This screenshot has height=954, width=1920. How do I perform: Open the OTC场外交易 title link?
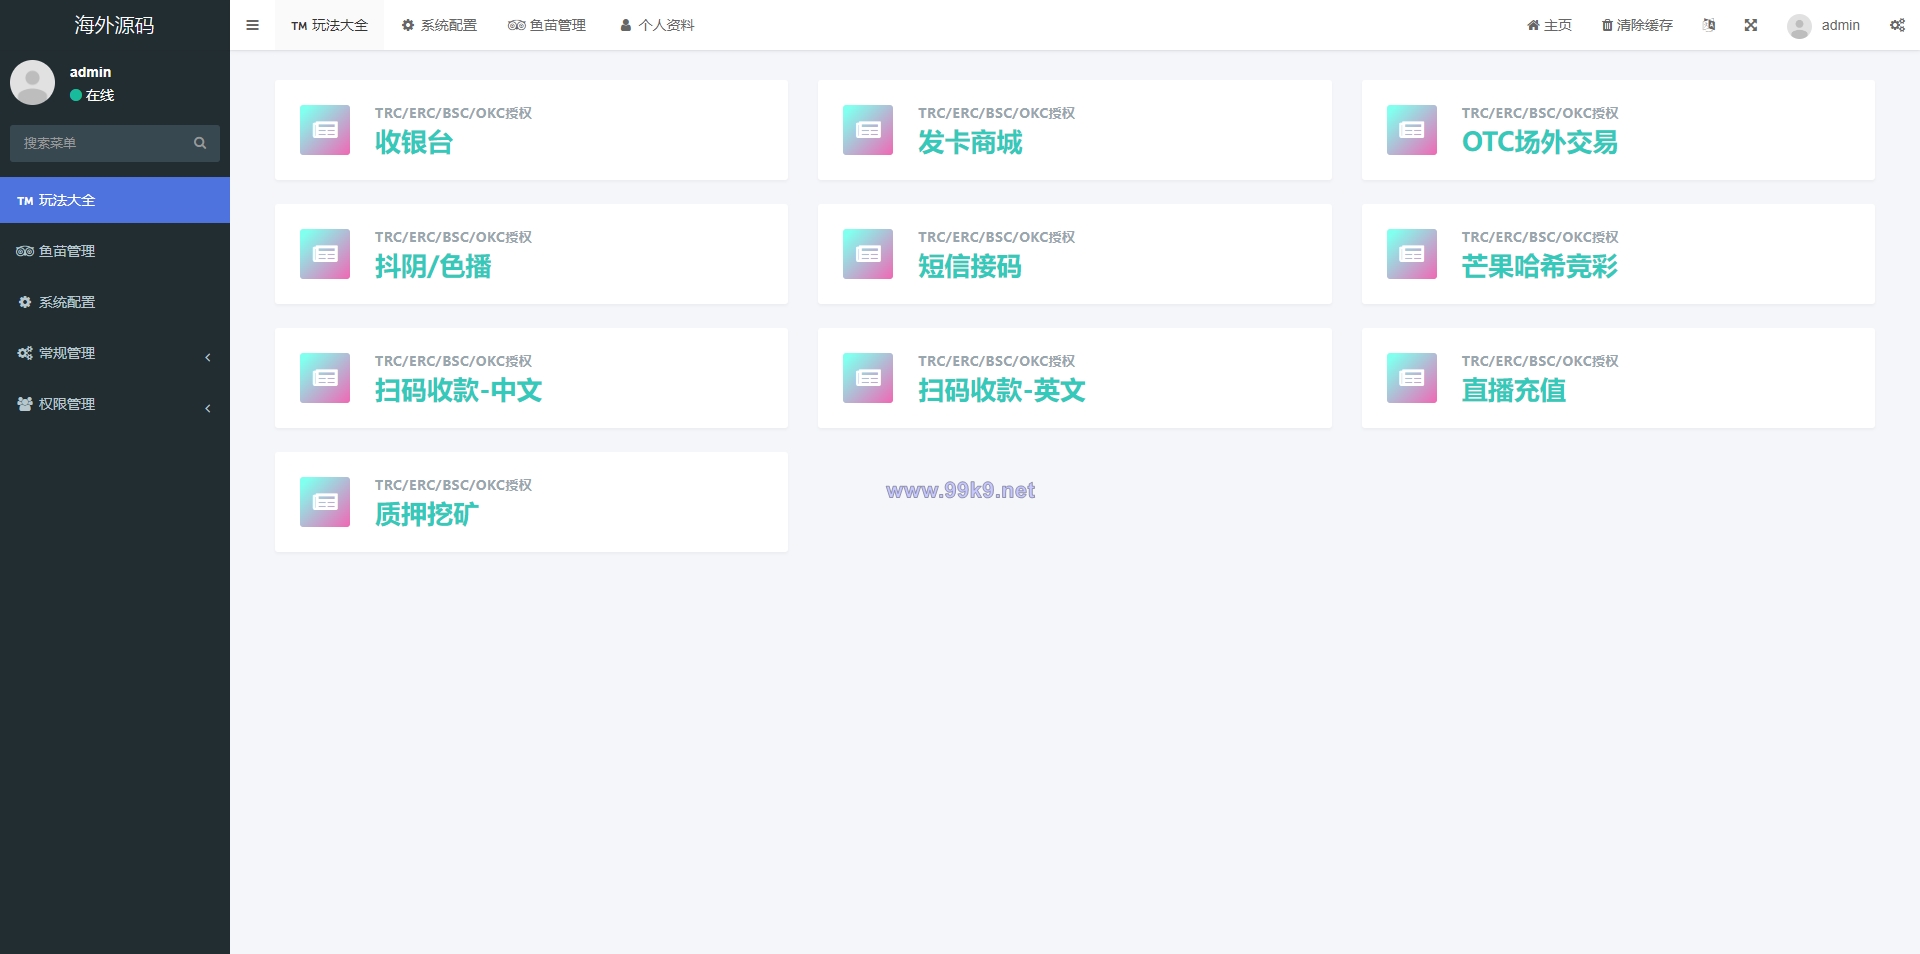tap(1540, 143)
